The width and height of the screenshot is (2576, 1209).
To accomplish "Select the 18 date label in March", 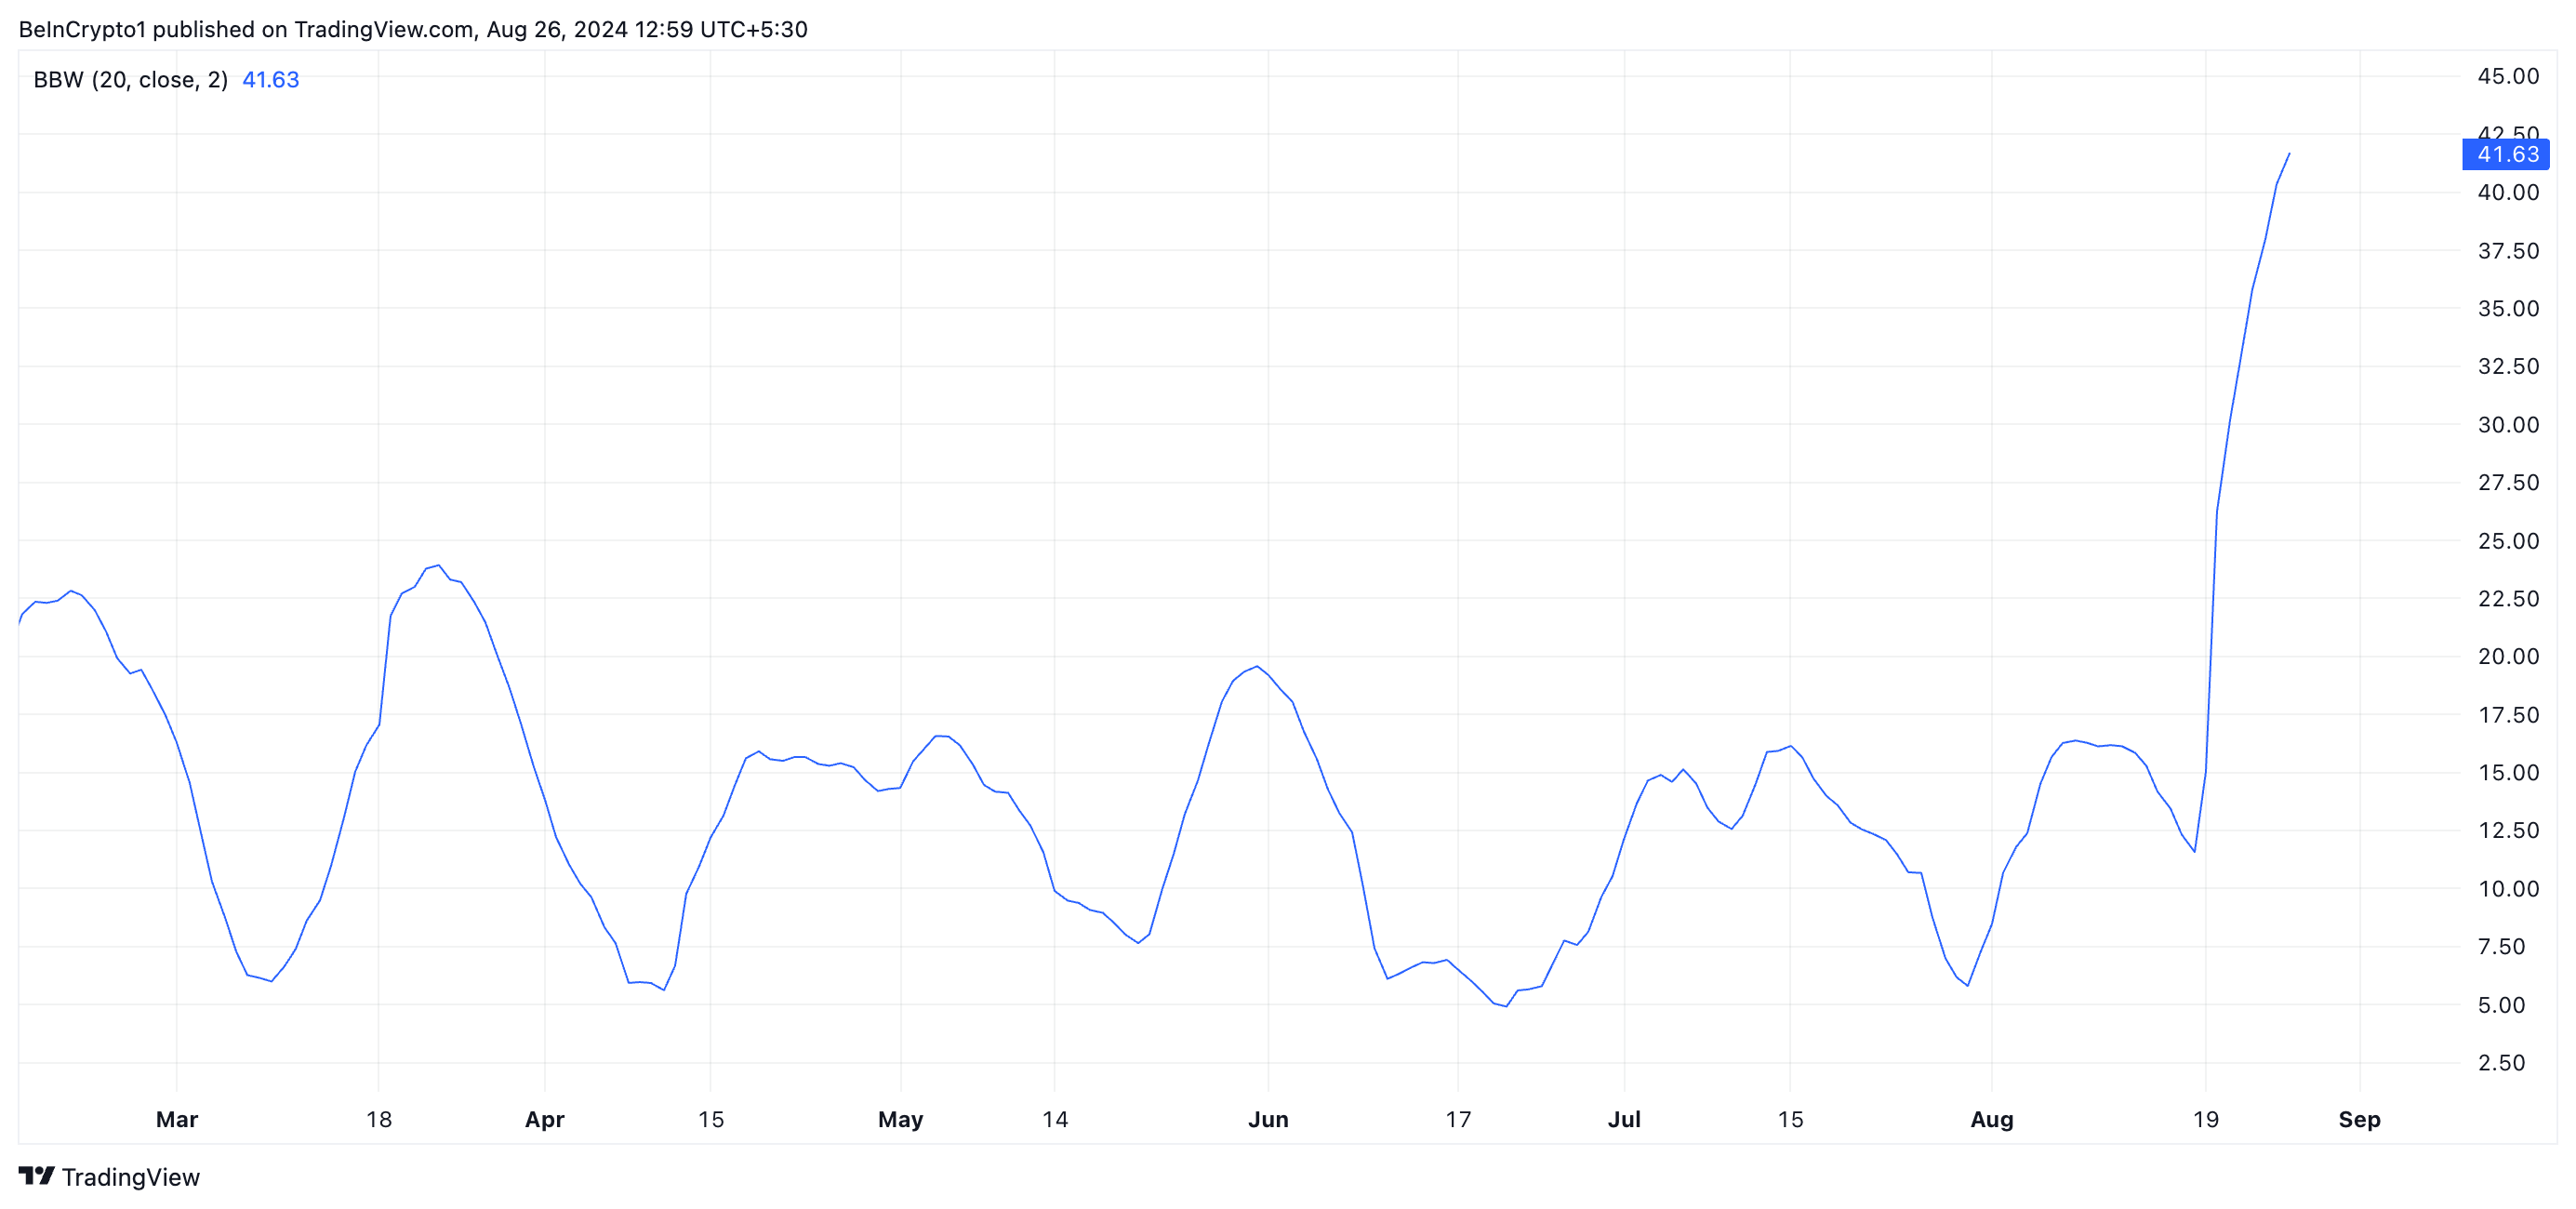I will click(379, 1120).
